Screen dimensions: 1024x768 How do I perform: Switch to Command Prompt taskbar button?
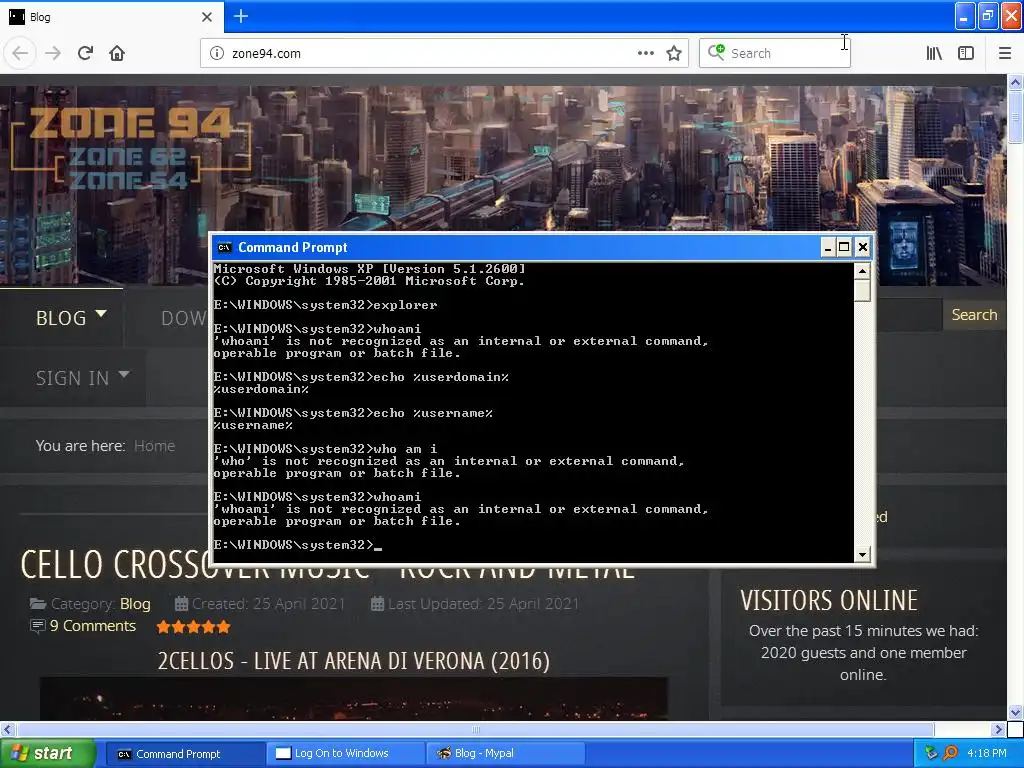[185, 754]
